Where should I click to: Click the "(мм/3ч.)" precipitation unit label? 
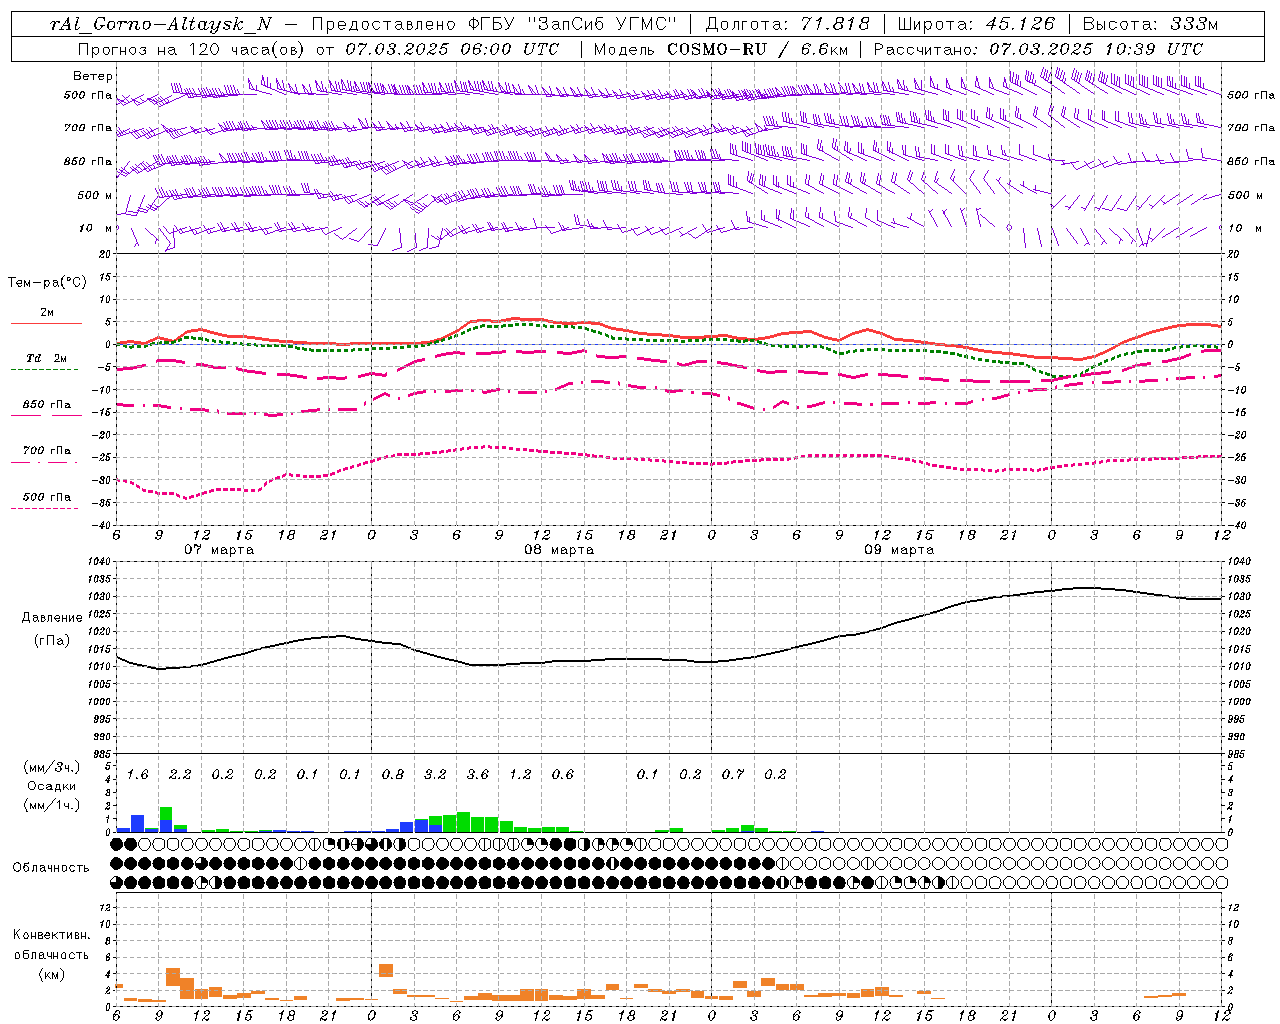tap(52, 767)
